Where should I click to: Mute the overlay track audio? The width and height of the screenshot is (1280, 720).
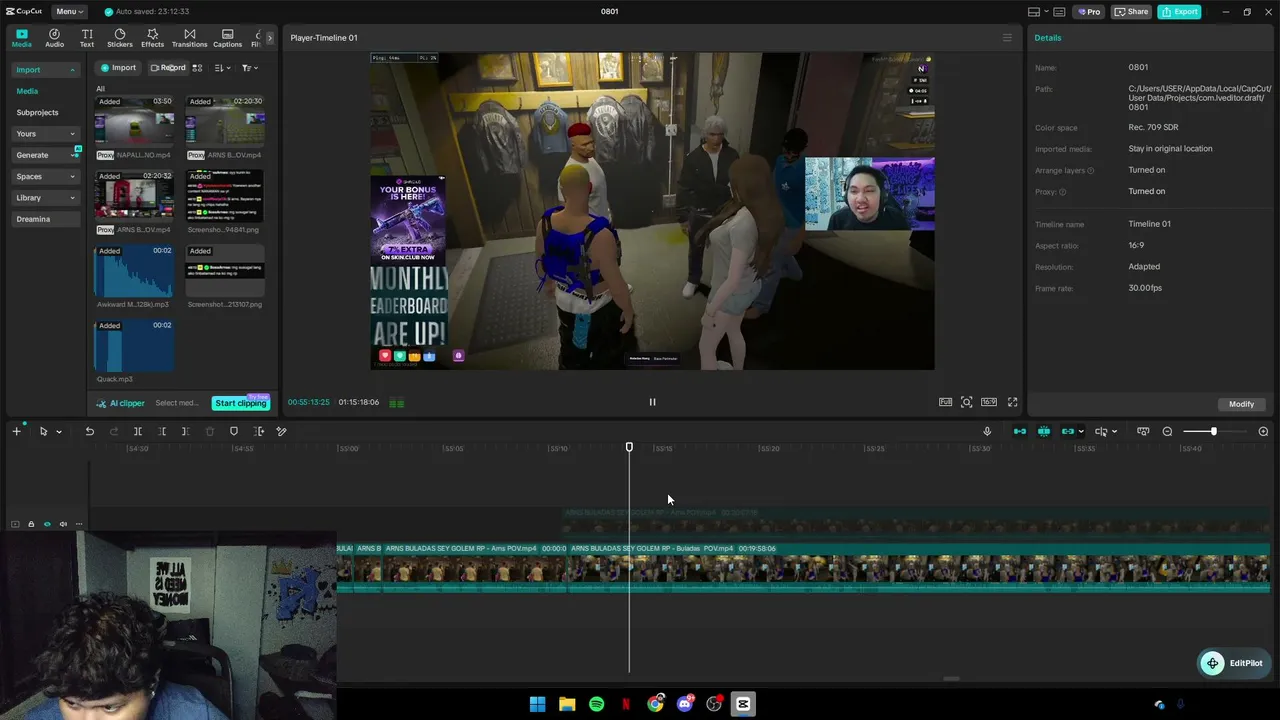click(x=63, y=524)
